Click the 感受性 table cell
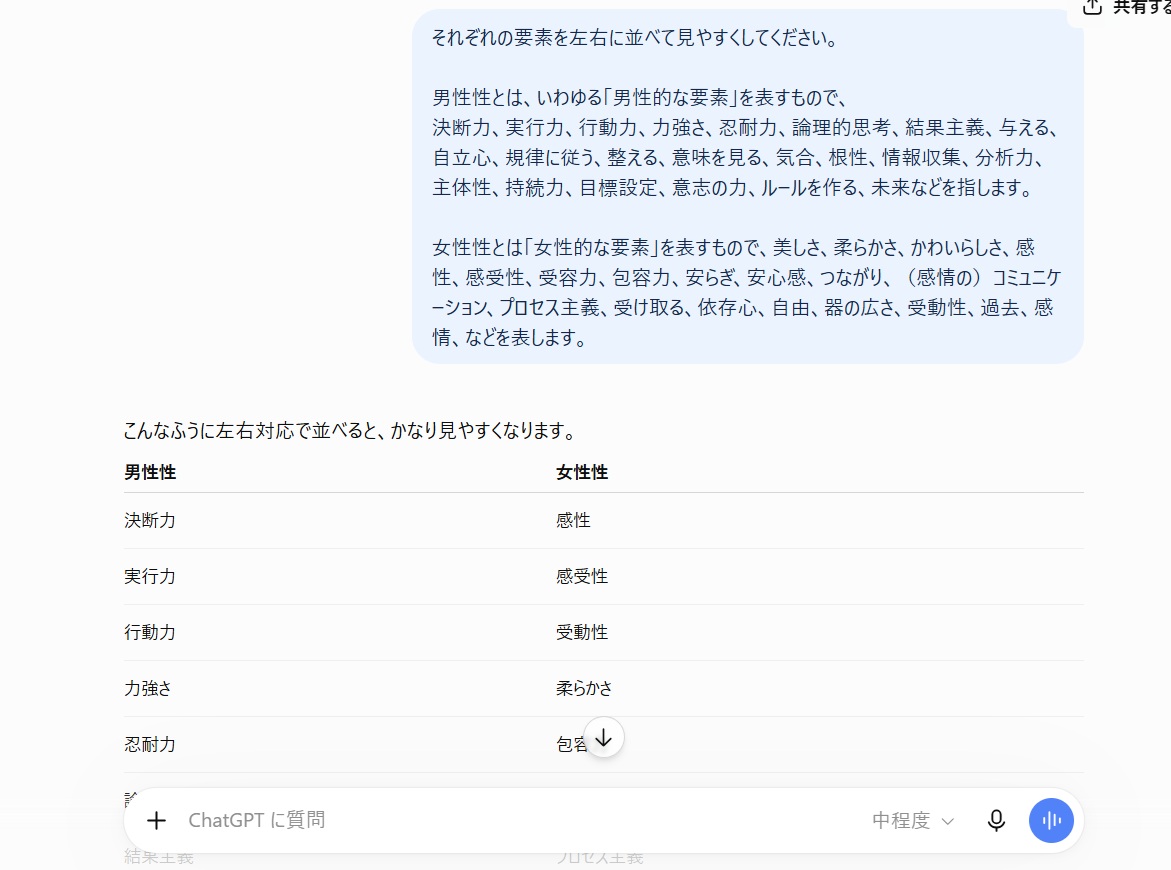Image resolution: width=1171 pixels, height=870 pixels. [x=582, y=577]
